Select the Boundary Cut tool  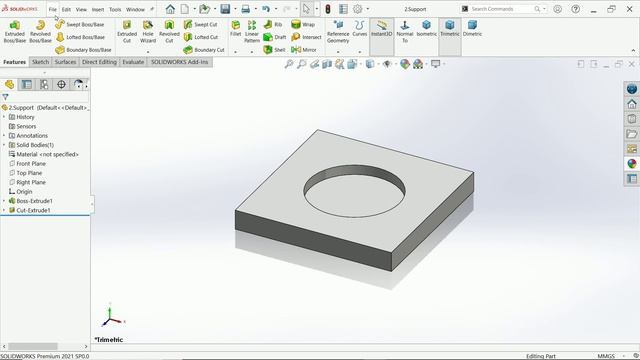coord(204,50)
